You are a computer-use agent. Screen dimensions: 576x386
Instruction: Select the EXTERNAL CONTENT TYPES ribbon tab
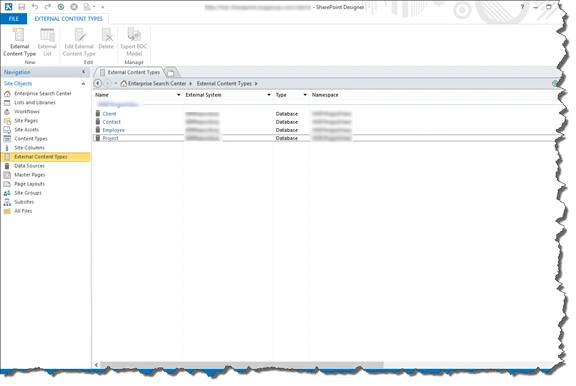click(x=69, y=19)
